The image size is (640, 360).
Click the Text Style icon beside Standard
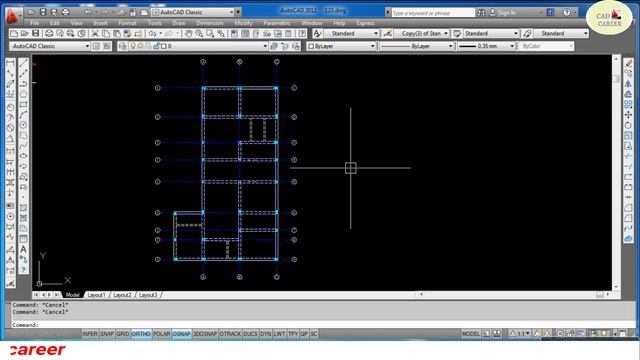pos(318,33)
